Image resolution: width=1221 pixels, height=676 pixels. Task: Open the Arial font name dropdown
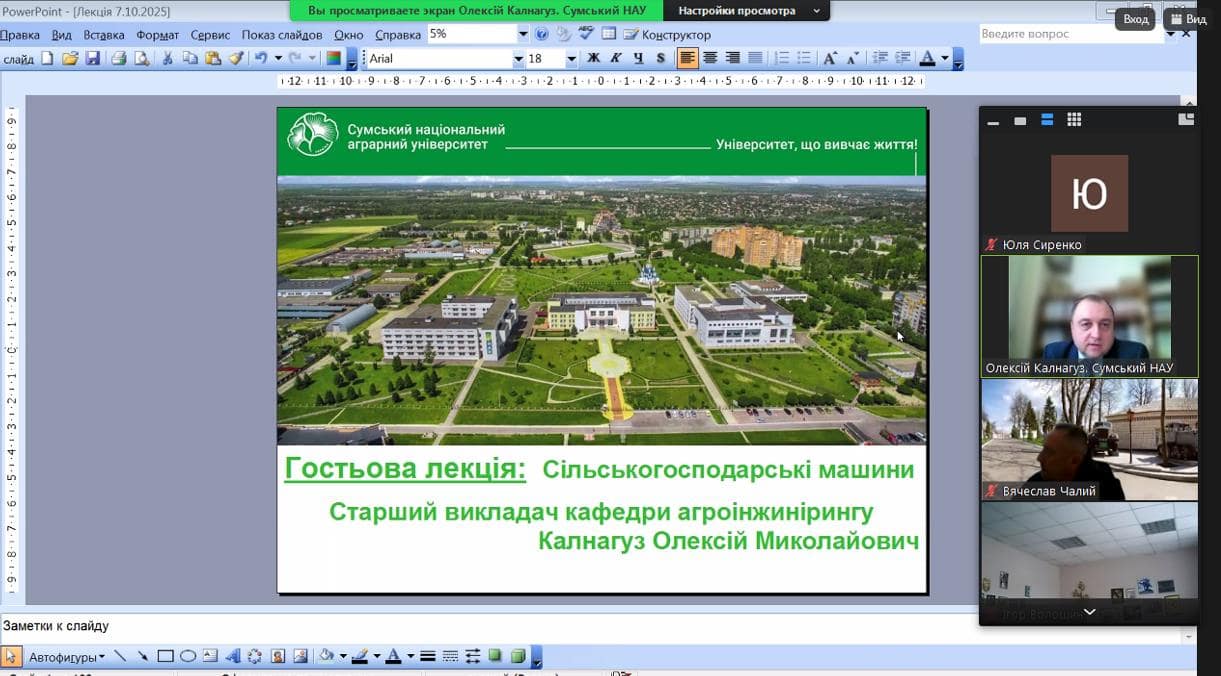518,59
